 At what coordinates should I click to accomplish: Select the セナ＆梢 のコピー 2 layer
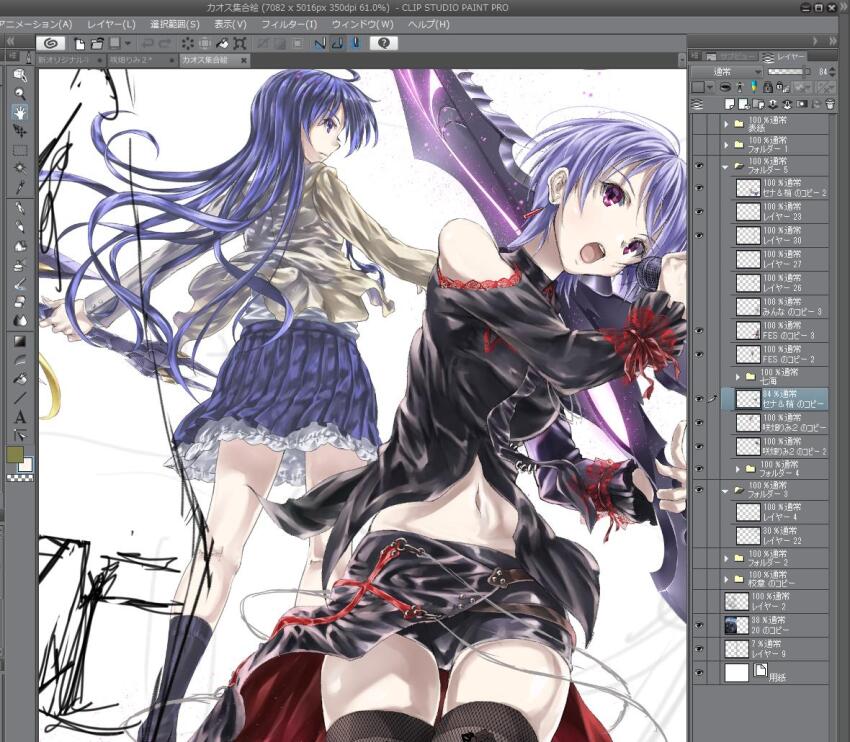tap(780, 188)
